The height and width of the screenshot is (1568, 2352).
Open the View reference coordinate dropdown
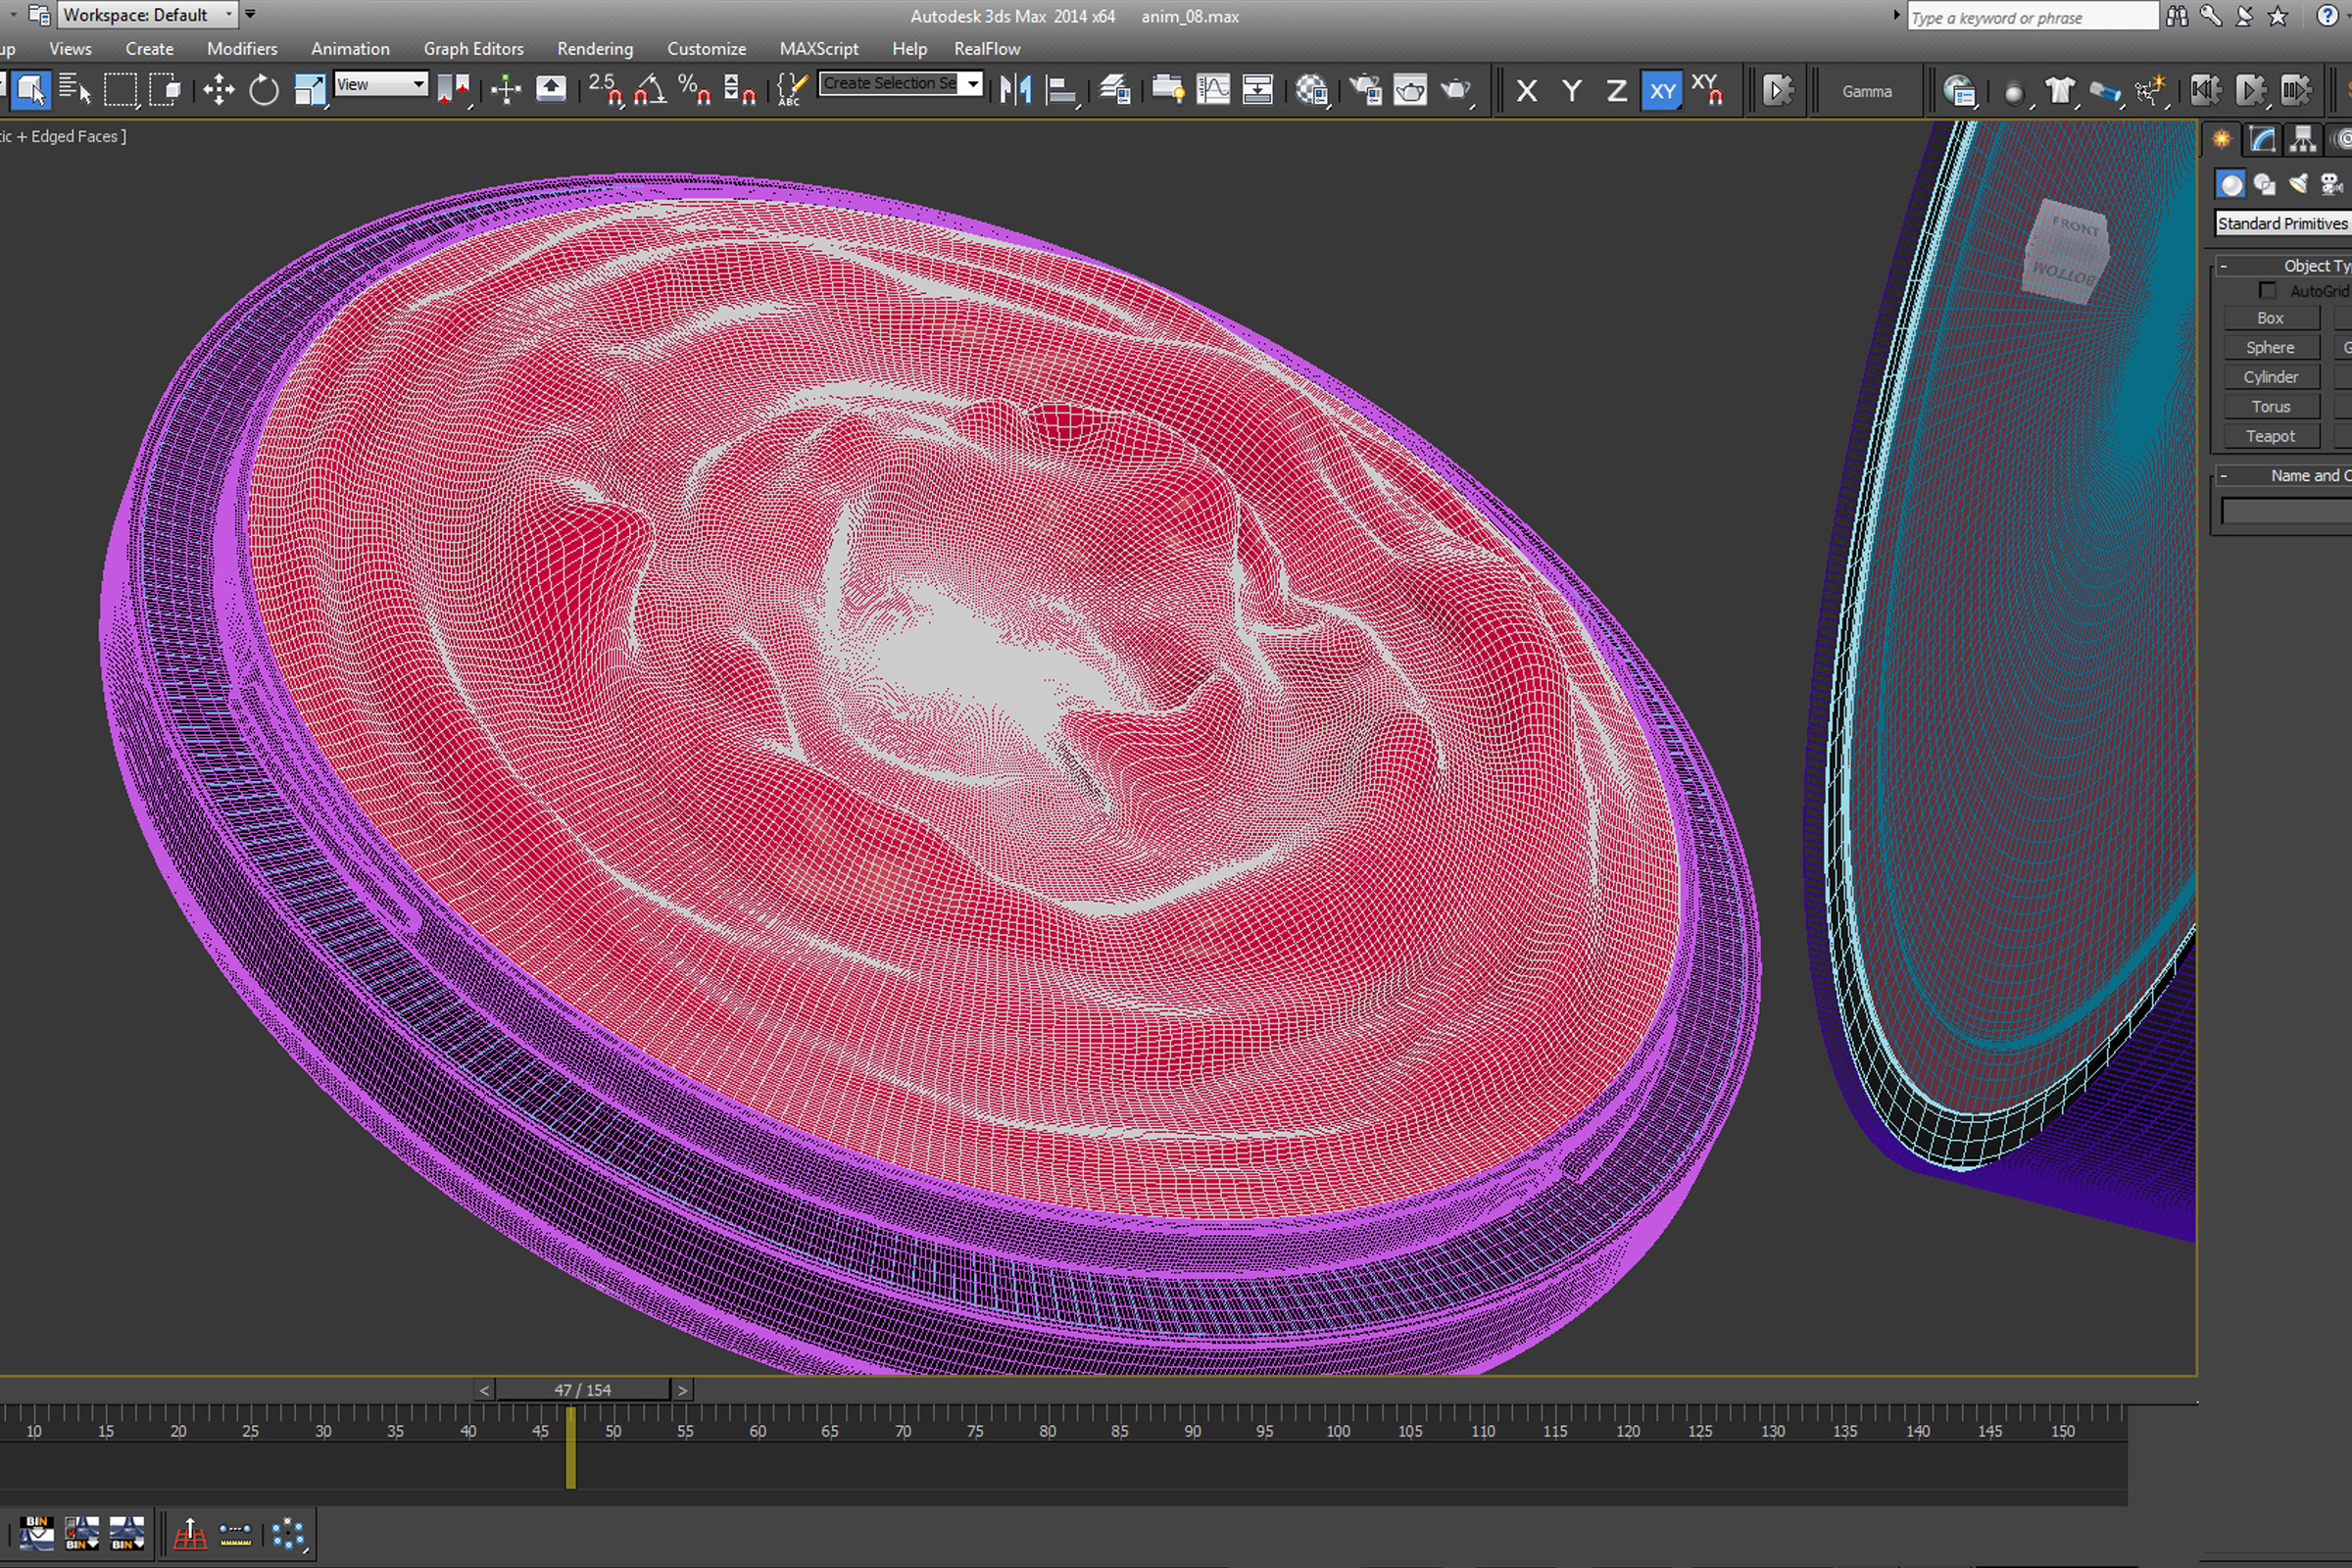coord(381,84)
